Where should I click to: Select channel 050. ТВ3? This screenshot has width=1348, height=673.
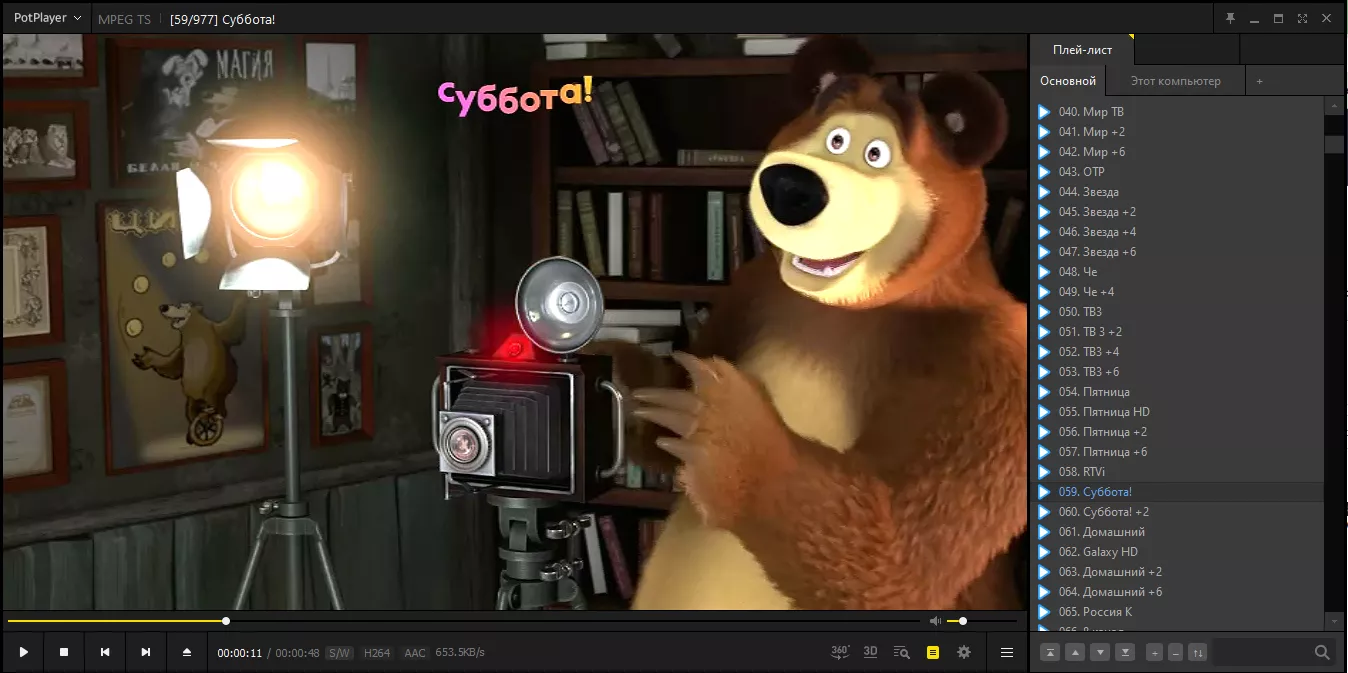[x=1177, y=312]
